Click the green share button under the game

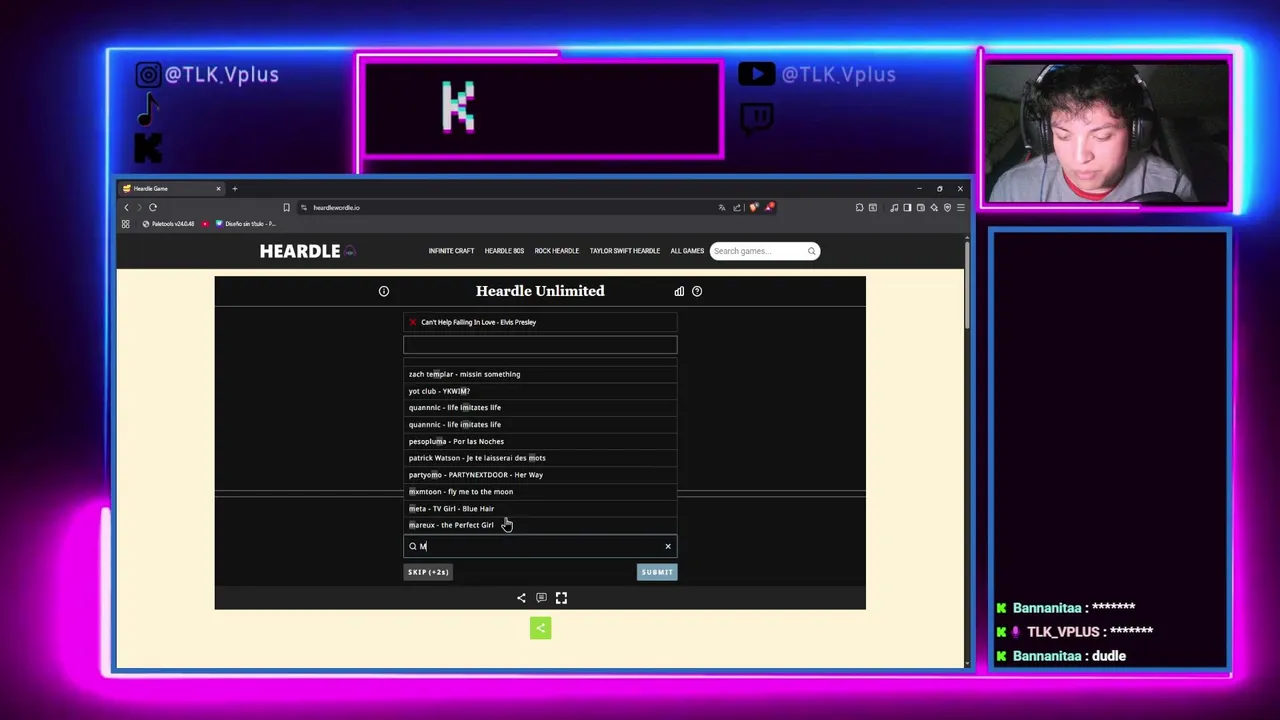point(540,628)
